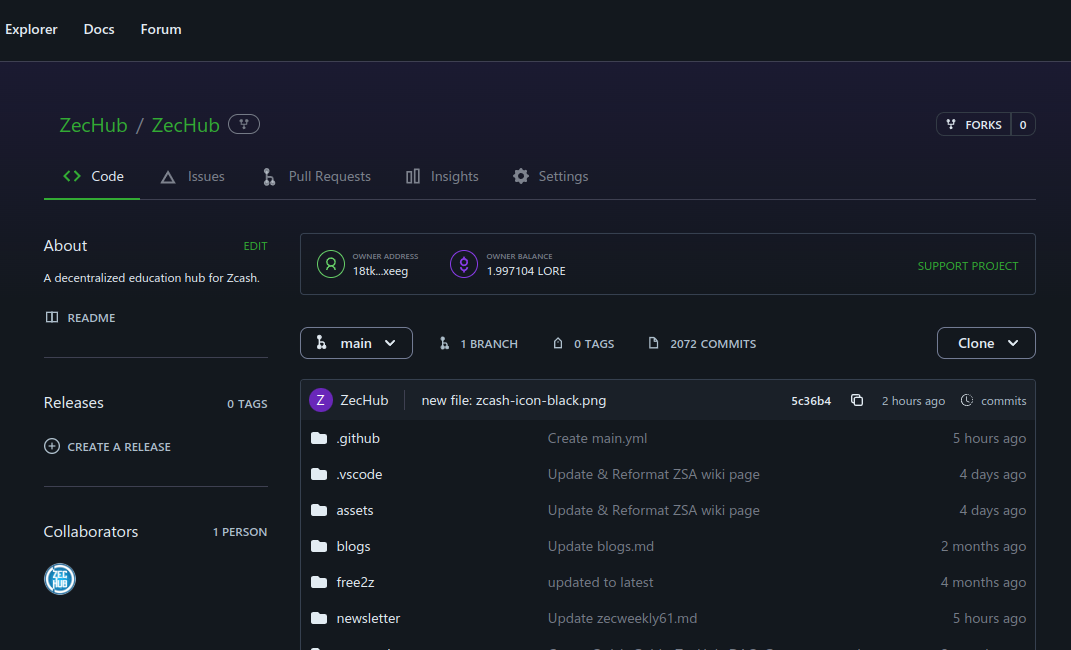Open .github folder name
1071x650 pixels.
coord(358,438)
